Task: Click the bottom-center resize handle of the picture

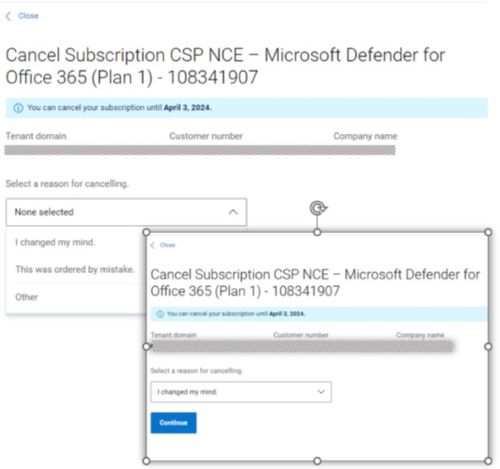Action: tap(317, 461)
